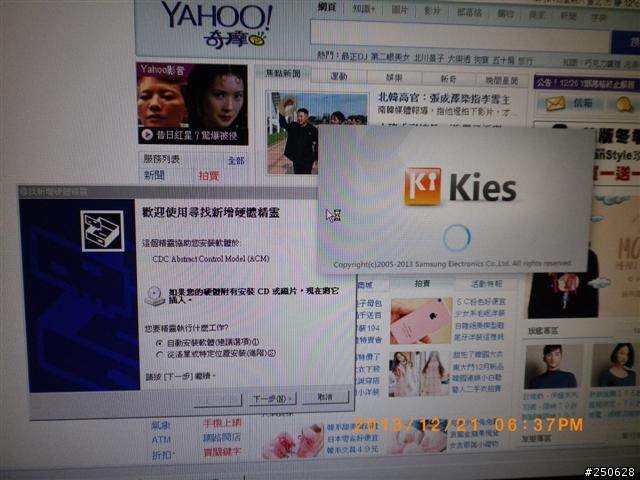Image resolution: width=640 pixels, height=480 pixels.
Task: Select the 影片 search tab
Action: 432,11
